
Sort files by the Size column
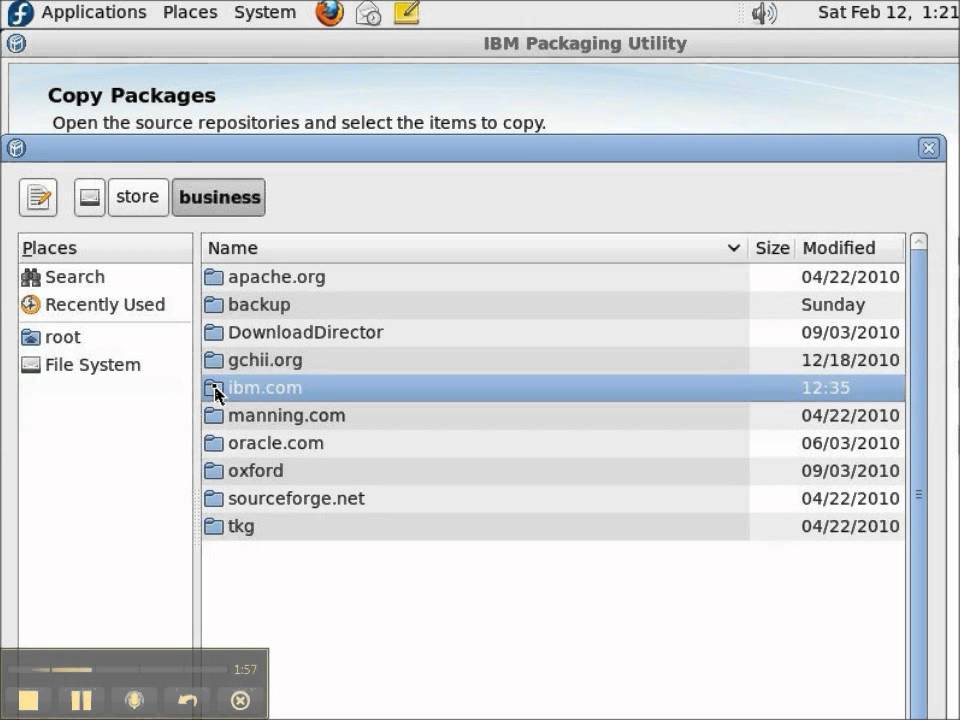[772, 248]
